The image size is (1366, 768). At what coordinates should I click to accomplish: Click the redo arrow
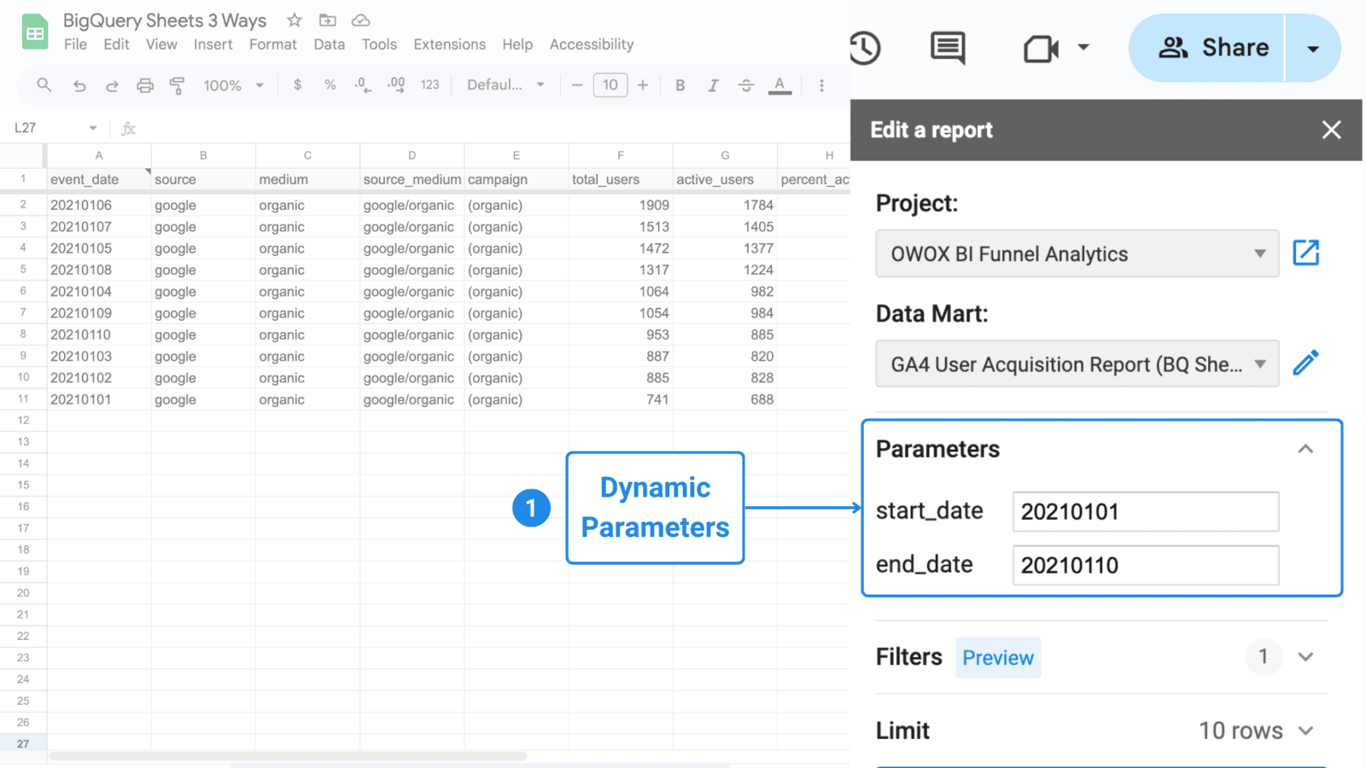(112, 86)
